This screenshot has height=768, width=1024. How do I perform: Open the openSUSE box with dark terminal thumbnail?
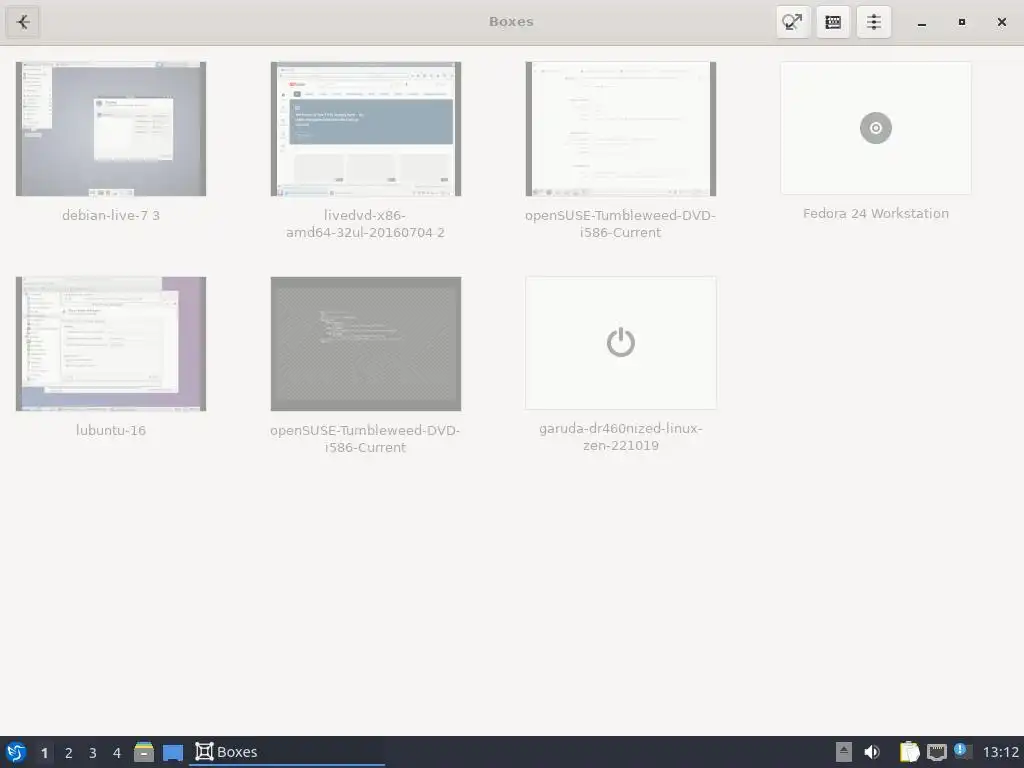(x=366, y=344)
